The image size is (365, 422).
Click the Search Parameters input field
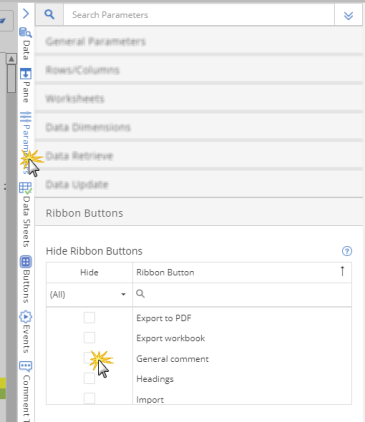[199, 15]
